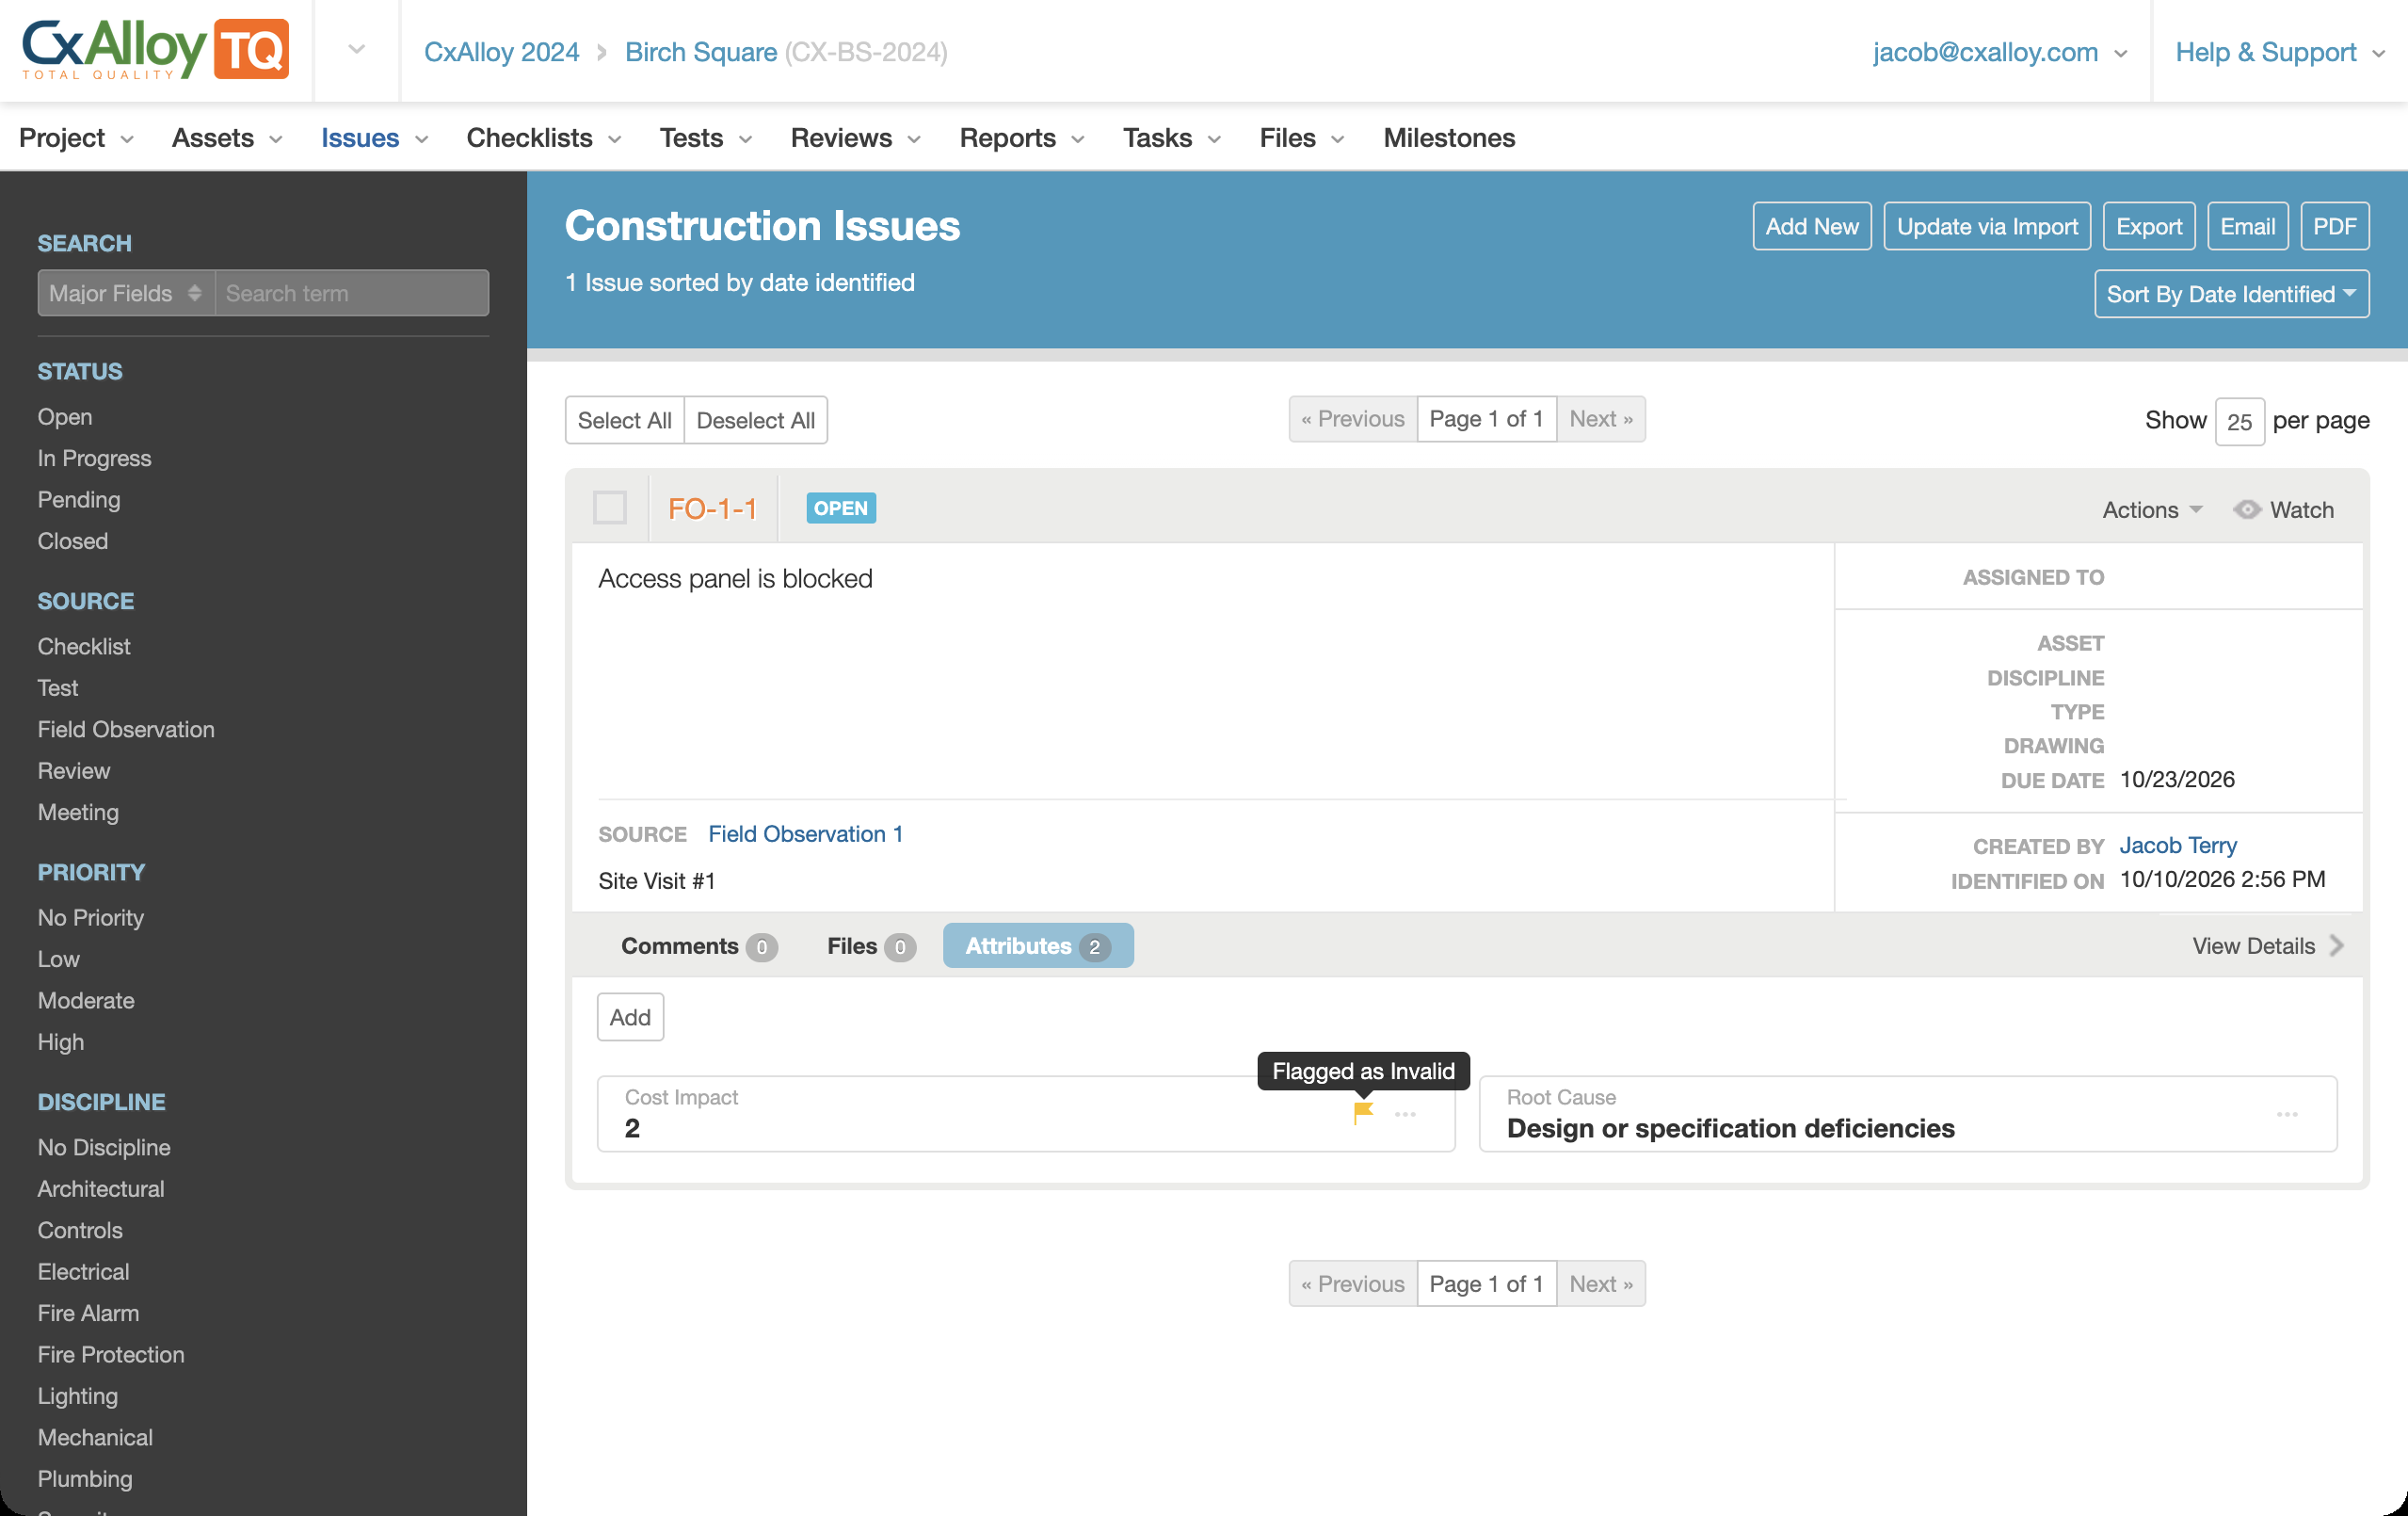This screenshot has width=2408, height=1516.
Task: Click Update via Import
Action: point(1987,226)
